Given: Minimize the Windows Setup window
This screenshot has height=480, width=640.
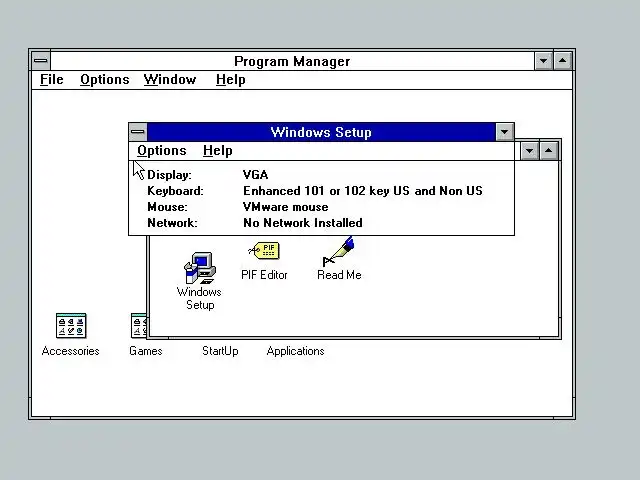Looking at the screenshot, I should (x=504, y=132).
